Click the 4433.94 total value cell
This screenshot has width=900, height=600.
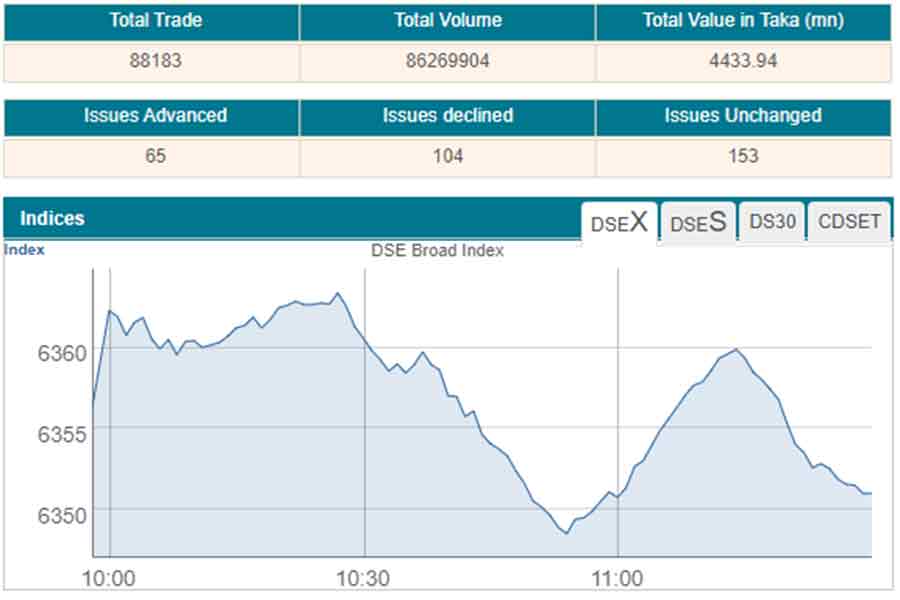pos(742,61)
